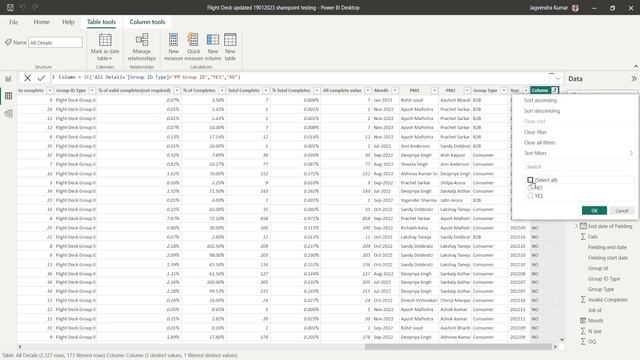Click the user account avatar
This screenshot has width=640, height=360.
click(576, 8)
